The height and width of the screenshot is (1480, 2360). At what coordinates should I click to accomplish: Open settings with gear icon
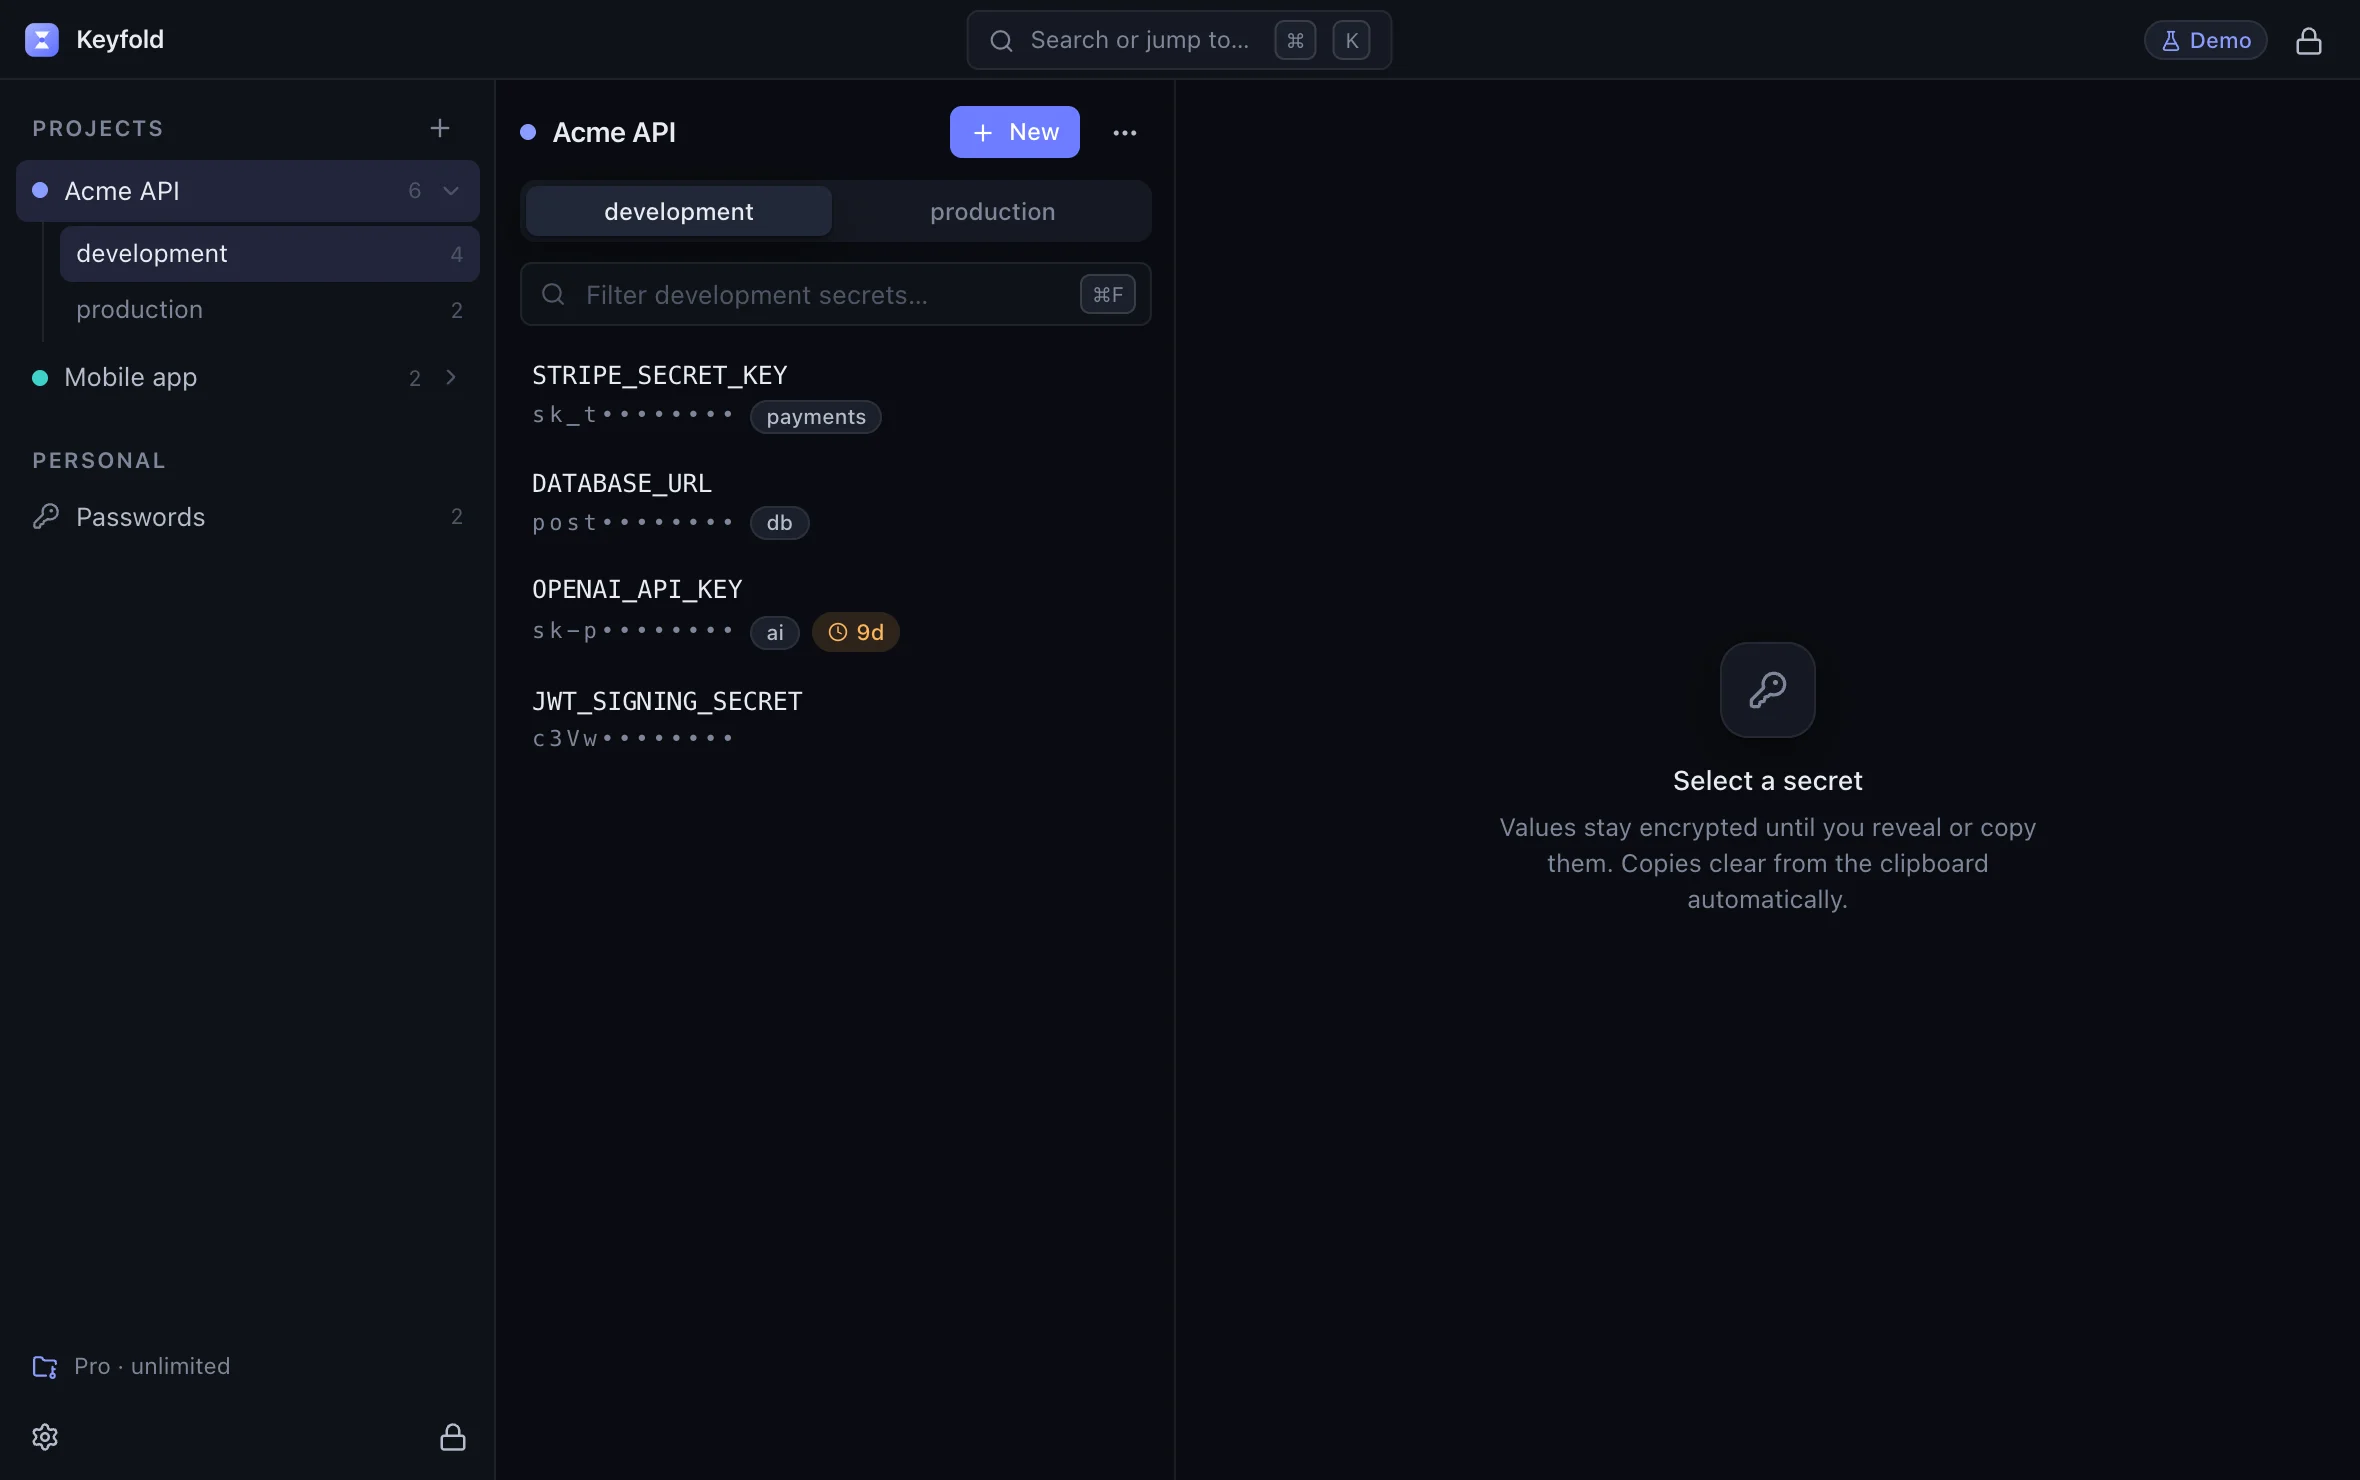45,1437
